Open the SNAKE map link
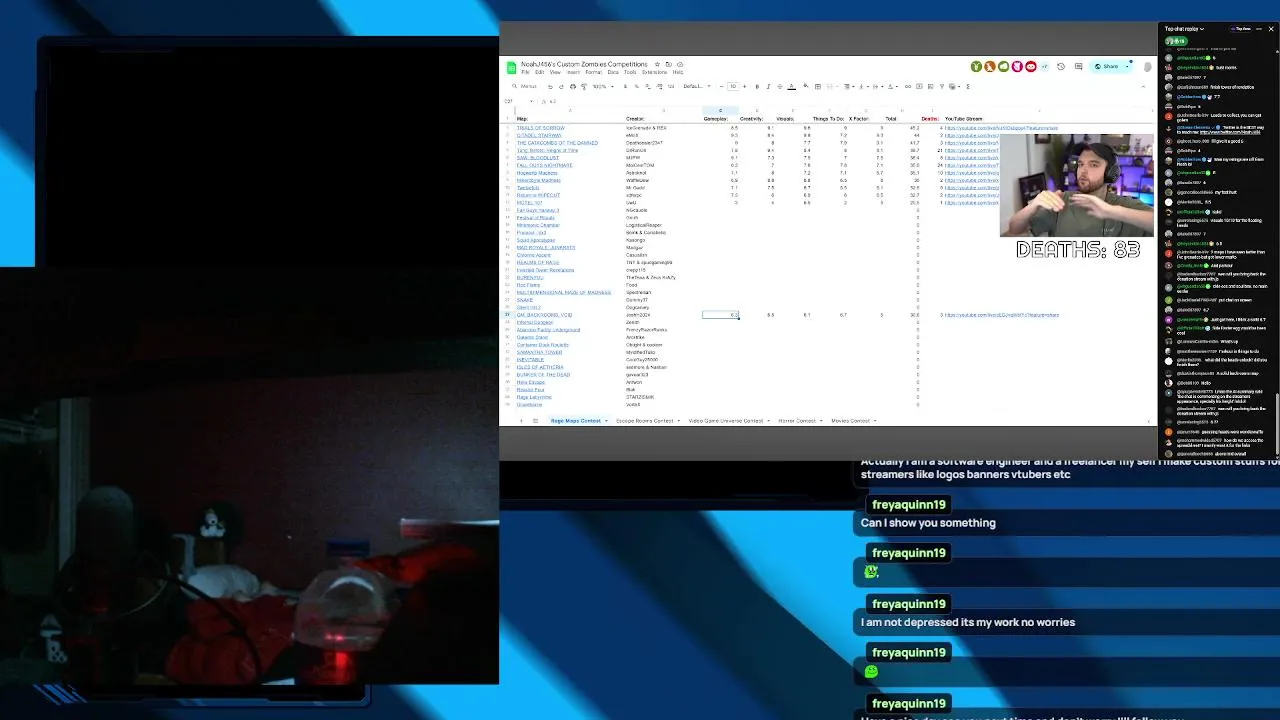 click(524, 300)
